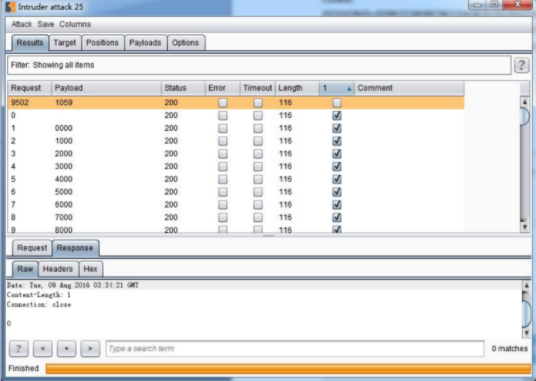The width and height of the screenshot is (536, 381).
Task: Select the Hex view tab
Action: (x=91, y=269)
